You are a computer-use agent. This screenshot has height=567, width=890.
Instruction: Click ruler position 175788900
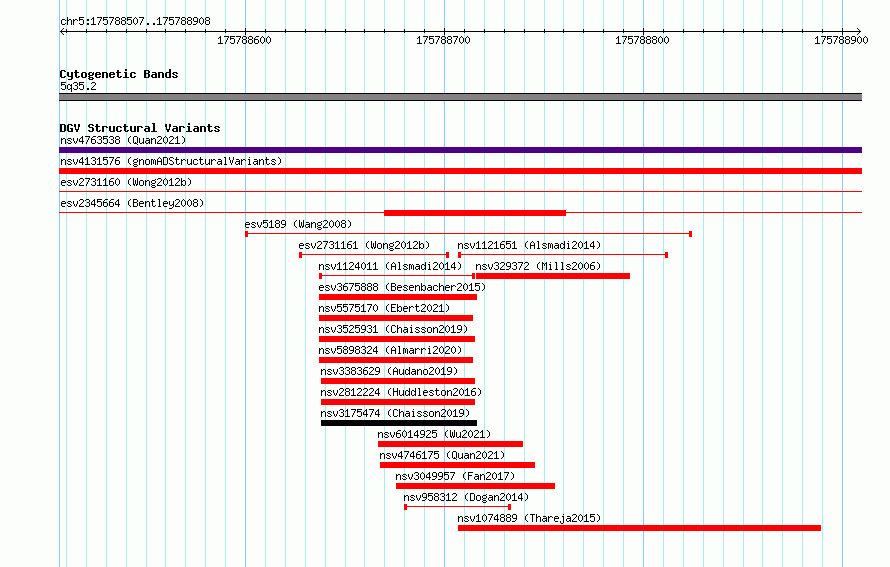tap(841, 40)
